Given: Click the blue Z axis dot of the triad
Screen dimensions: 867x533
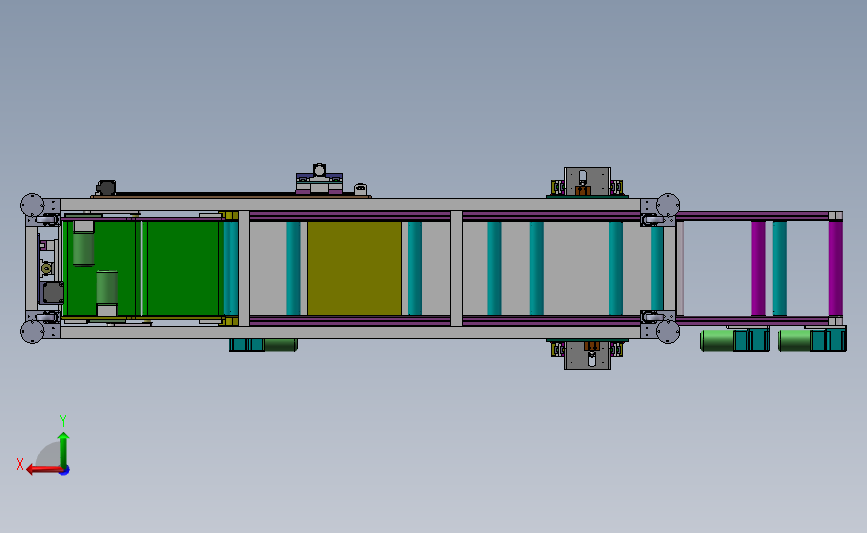Looking at the screenshot, I should 65,471.
